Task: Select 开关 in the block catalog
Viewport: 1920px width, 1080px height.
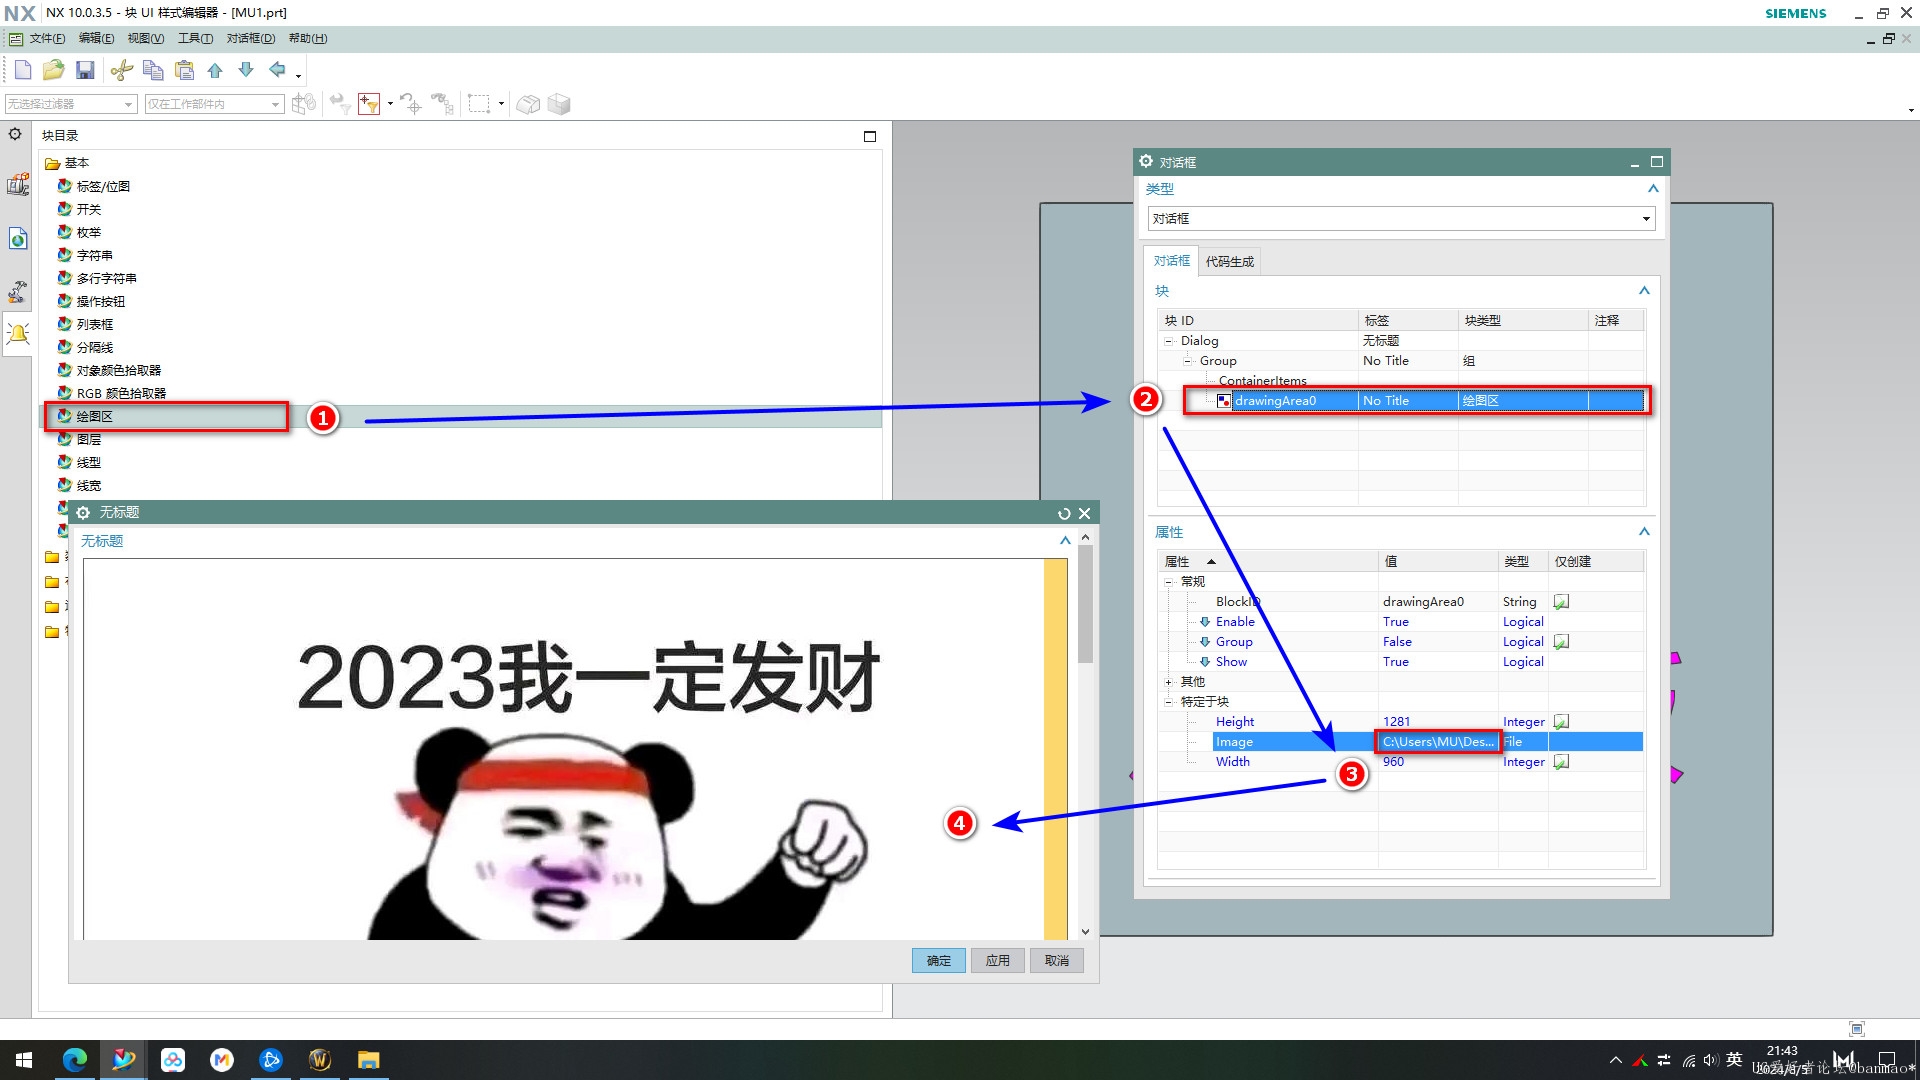Action: click(x=89, y=209)
